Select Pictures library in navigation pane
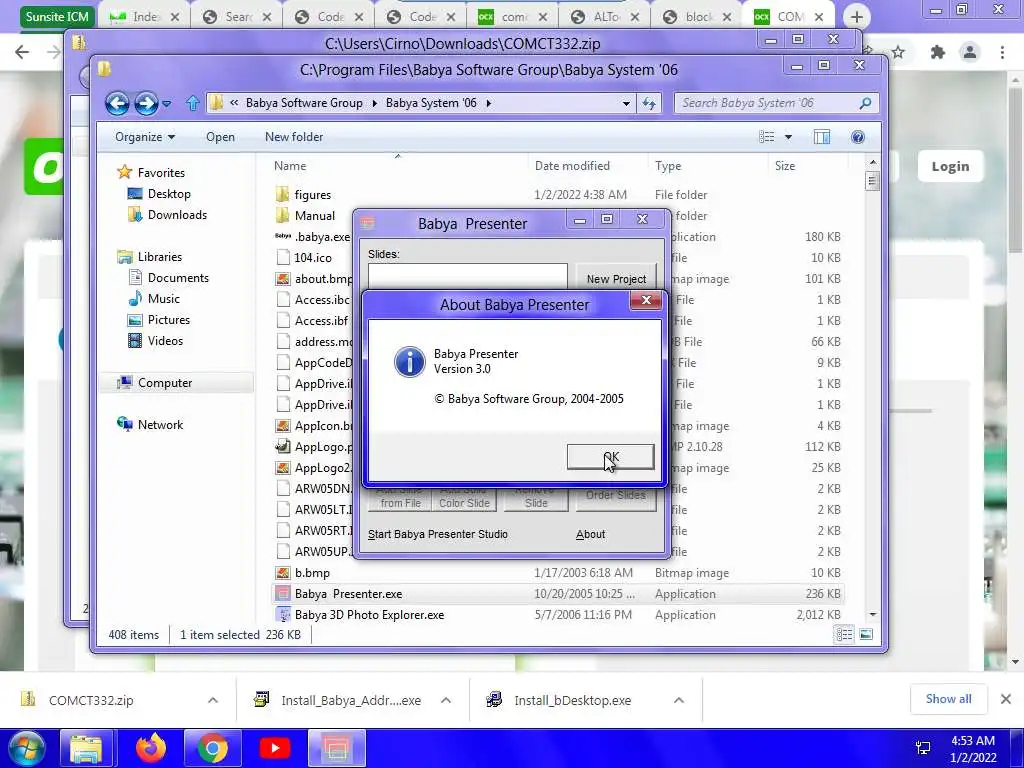This screenshot has height=768, width=1024. coord(168,319)
